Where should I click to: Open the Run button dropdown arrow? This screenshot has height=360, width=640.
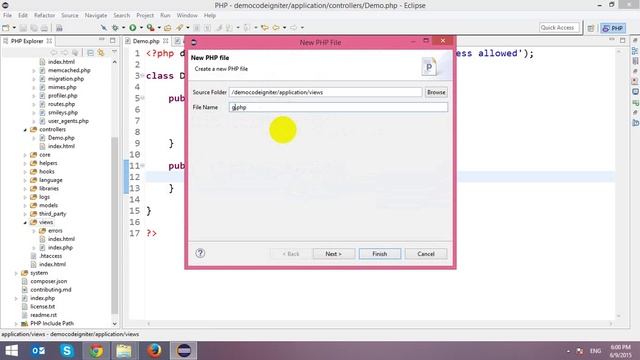[141, 28]
